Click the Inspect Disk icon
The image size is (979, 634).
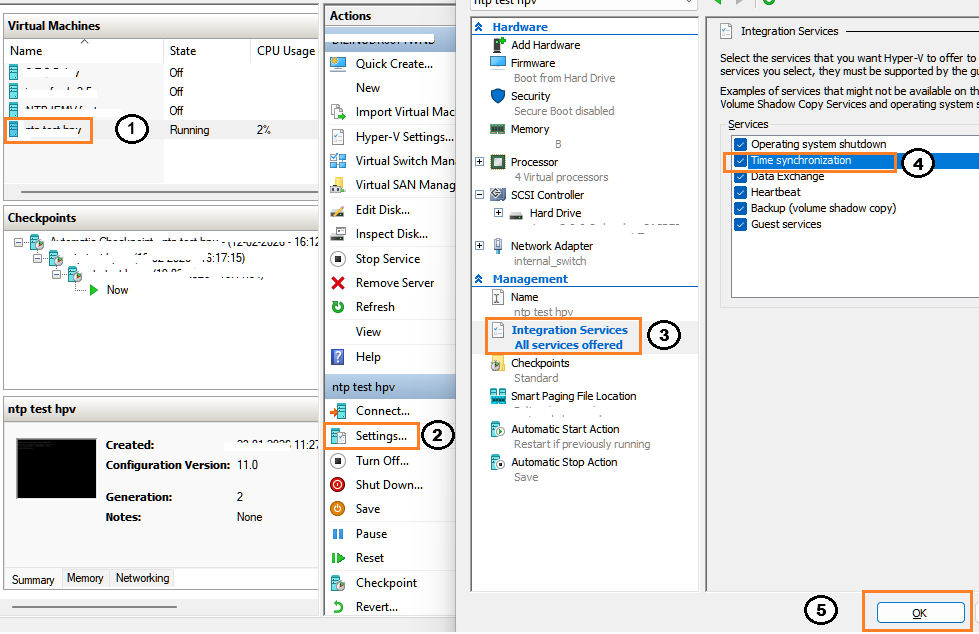tap(338, 234)
